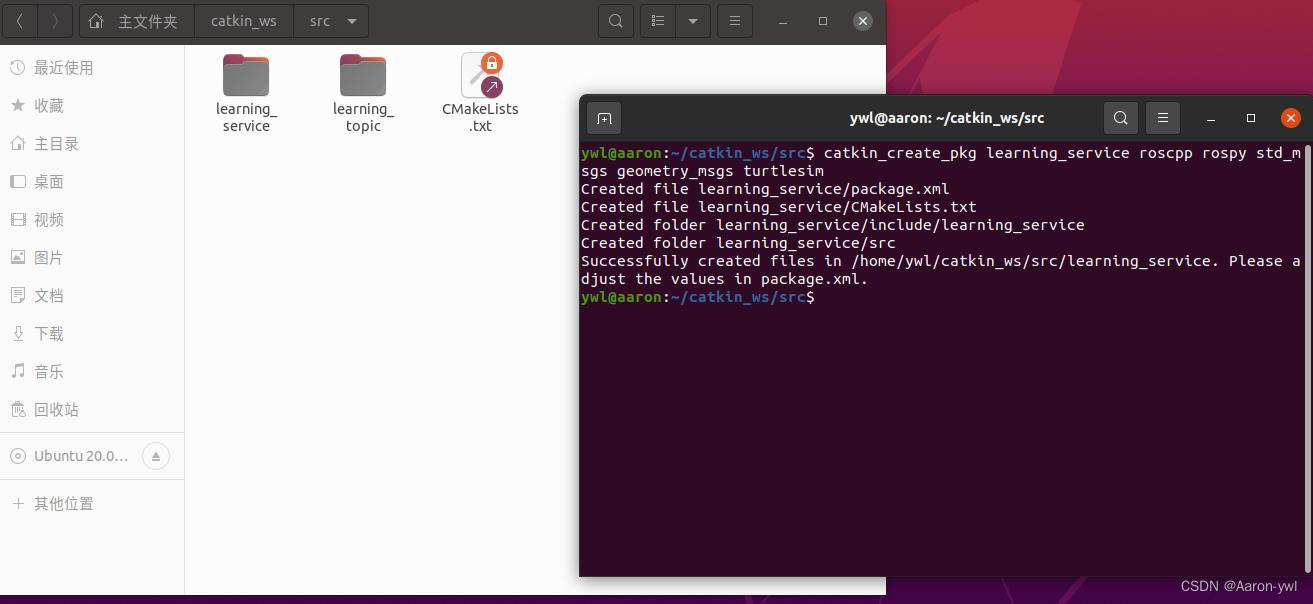Click the terminal title ywl@aaron: ~/catkin_ws/src
1313x604 pixels.
coord(947,118)
